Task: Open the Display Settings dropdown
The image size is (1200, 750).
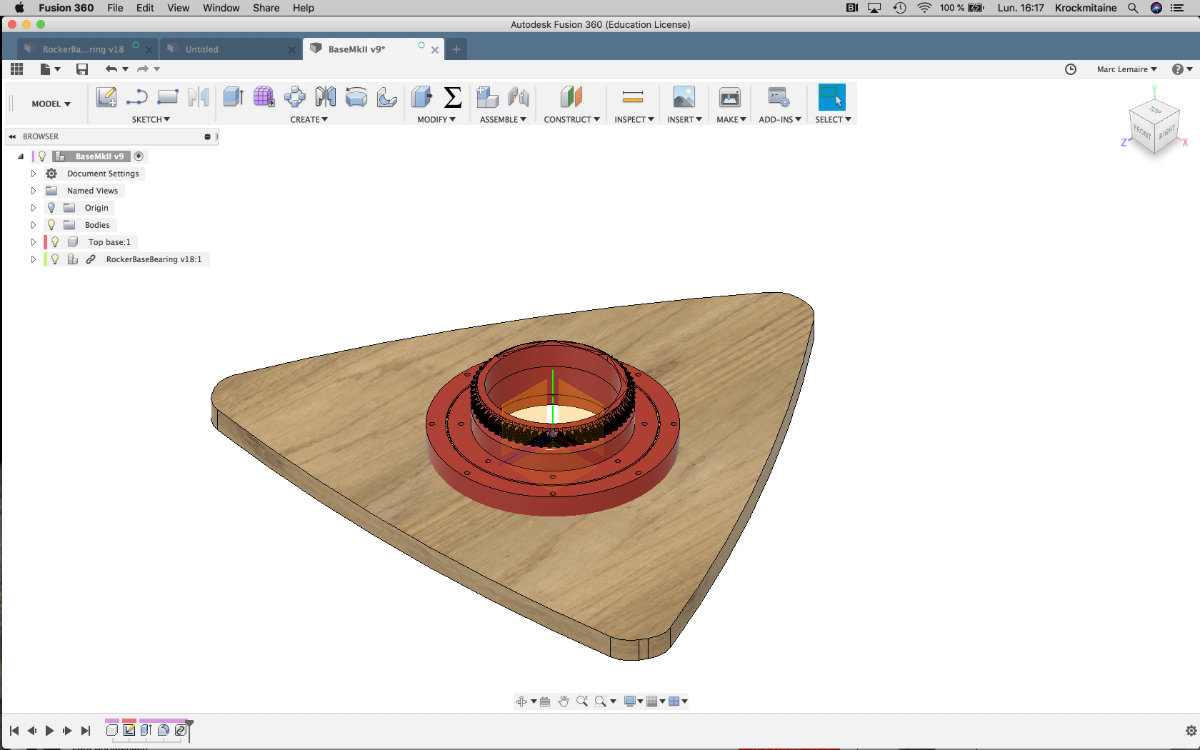Action: 632,701
